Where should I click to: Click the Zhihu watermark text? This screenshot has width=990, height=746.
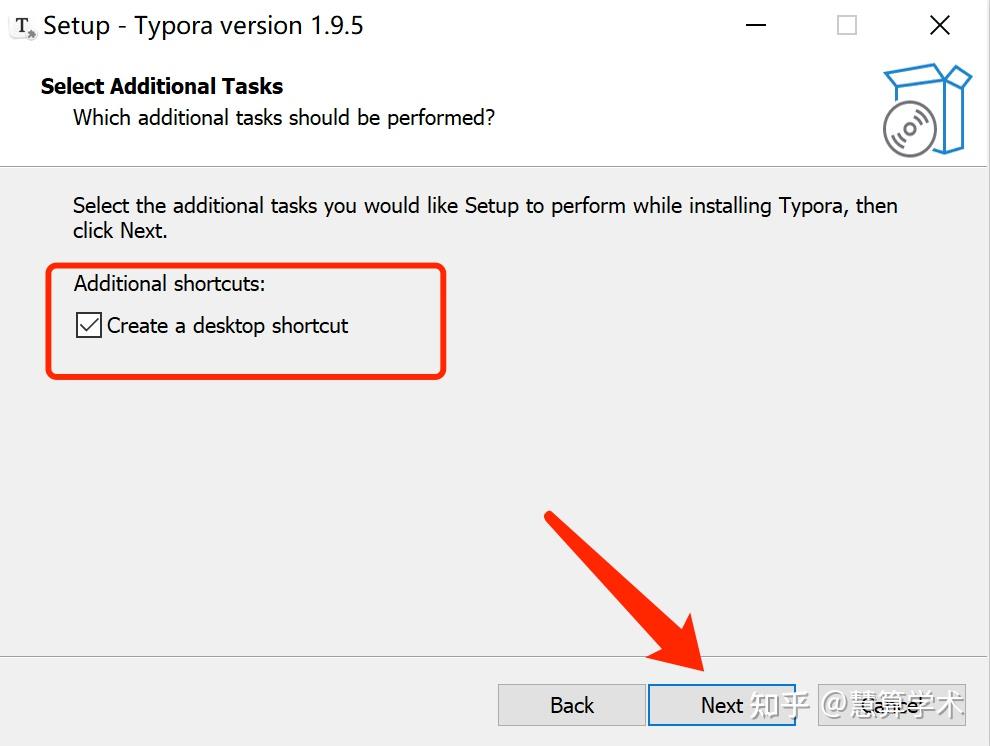857,704
